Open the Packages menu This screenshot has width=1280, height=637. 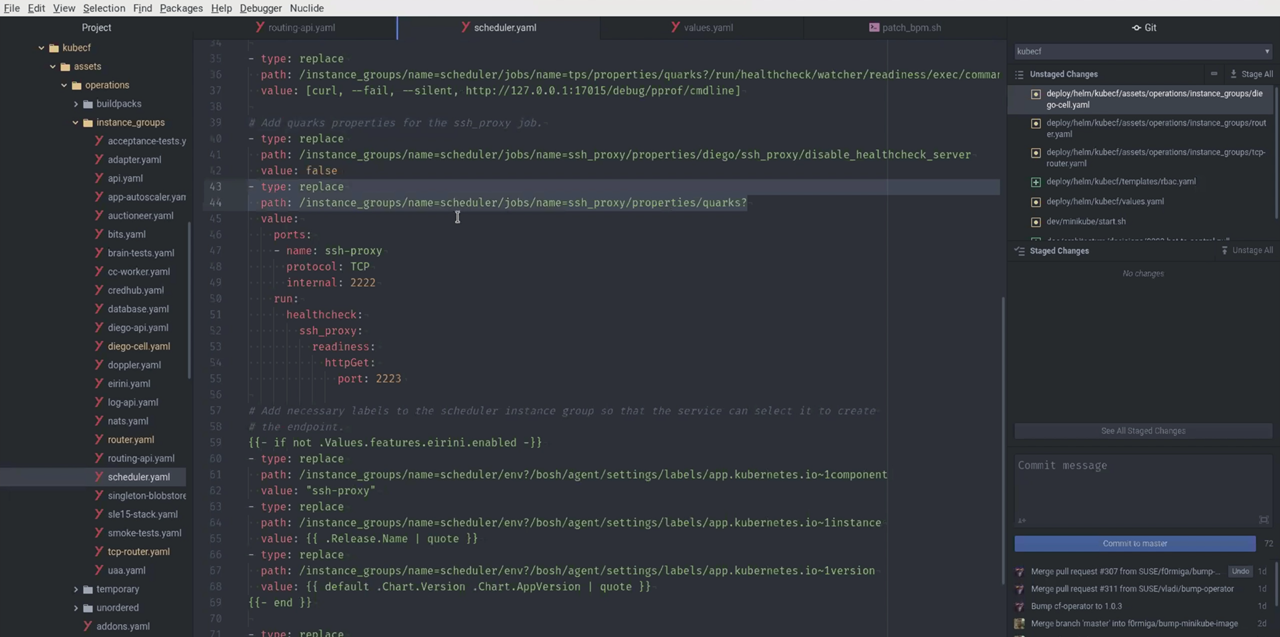point(181,8)
